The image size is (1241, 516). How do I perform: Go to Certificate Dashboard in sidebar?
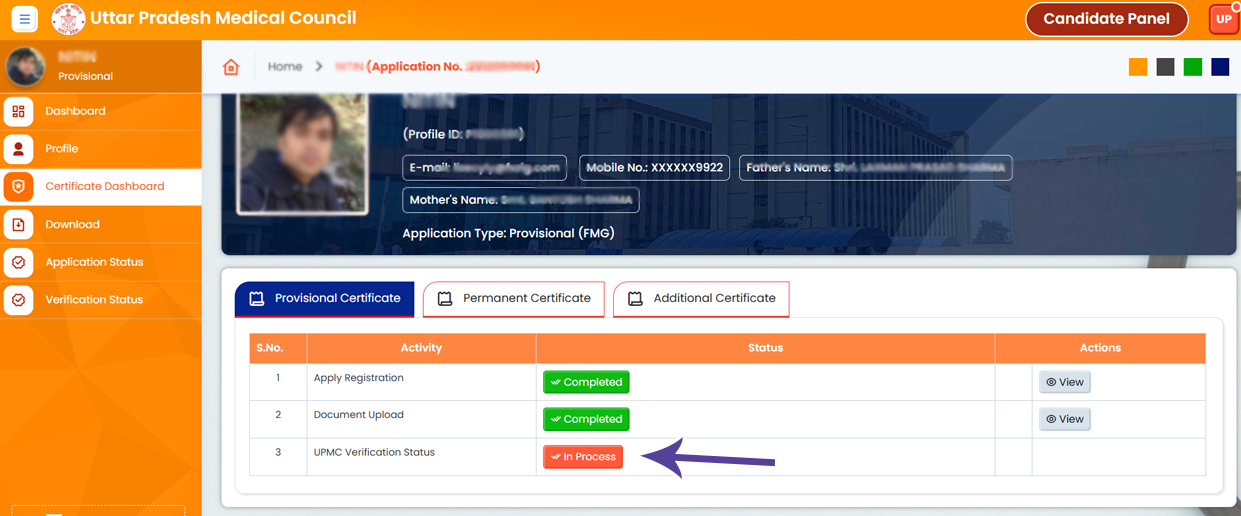pyautogui.click(x=104, y=186)
